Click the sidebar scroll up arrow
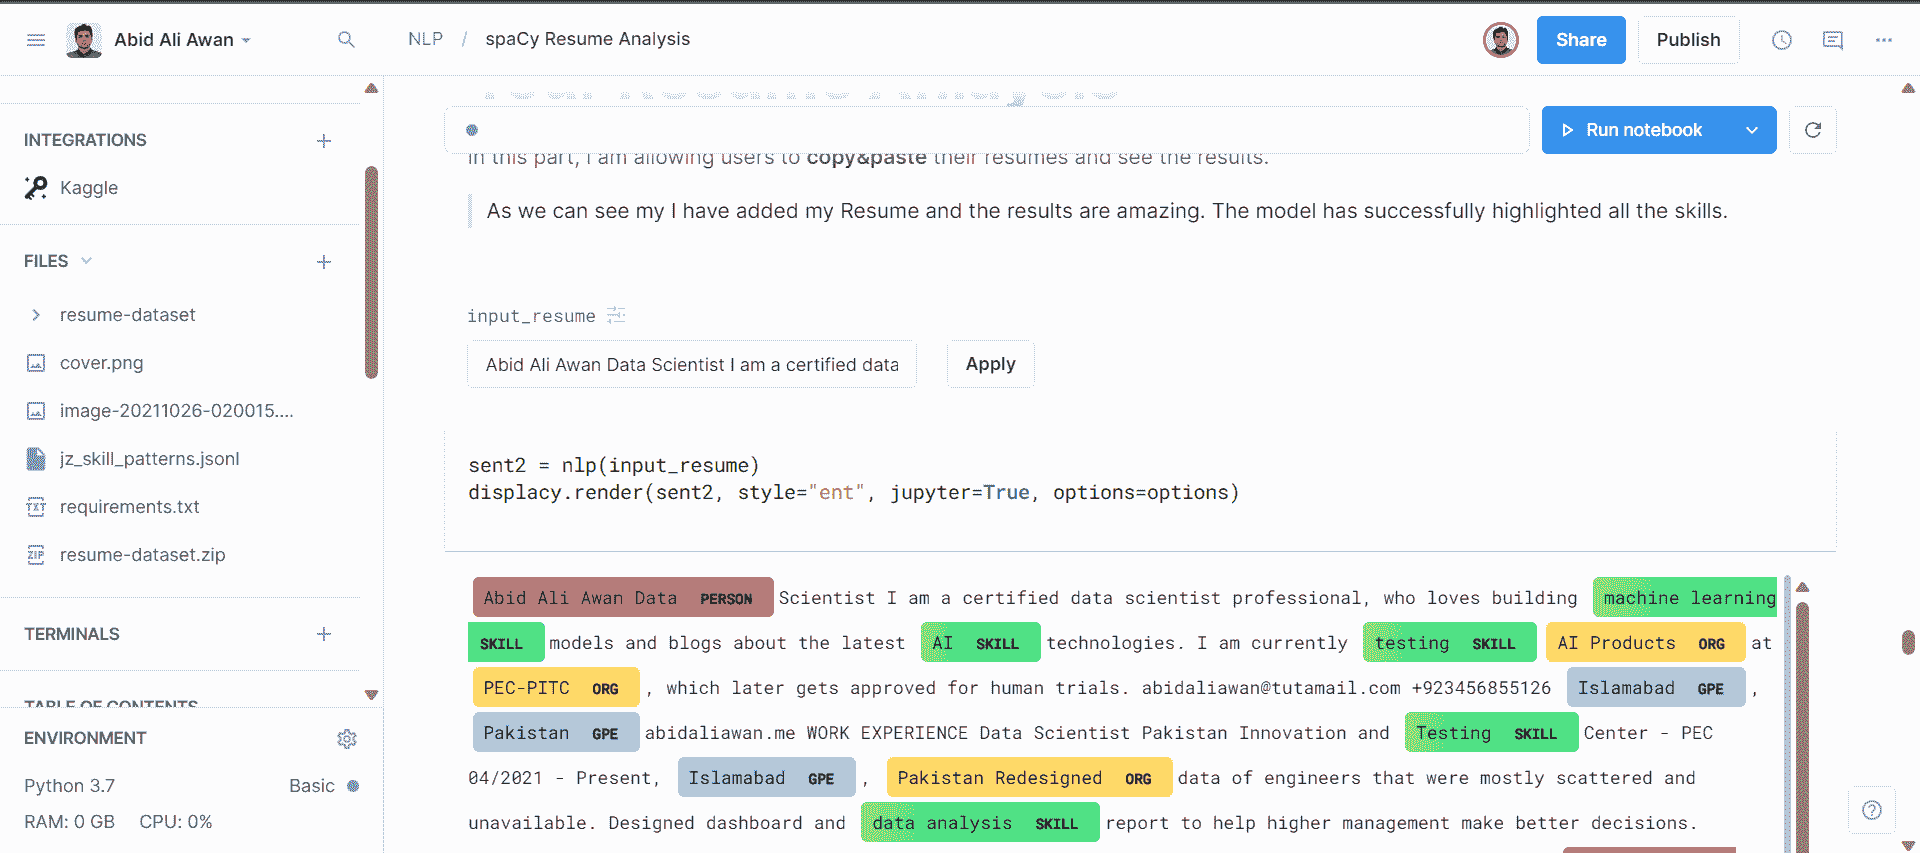Viewport: 1920px width, 853px height. coord(371,88)
